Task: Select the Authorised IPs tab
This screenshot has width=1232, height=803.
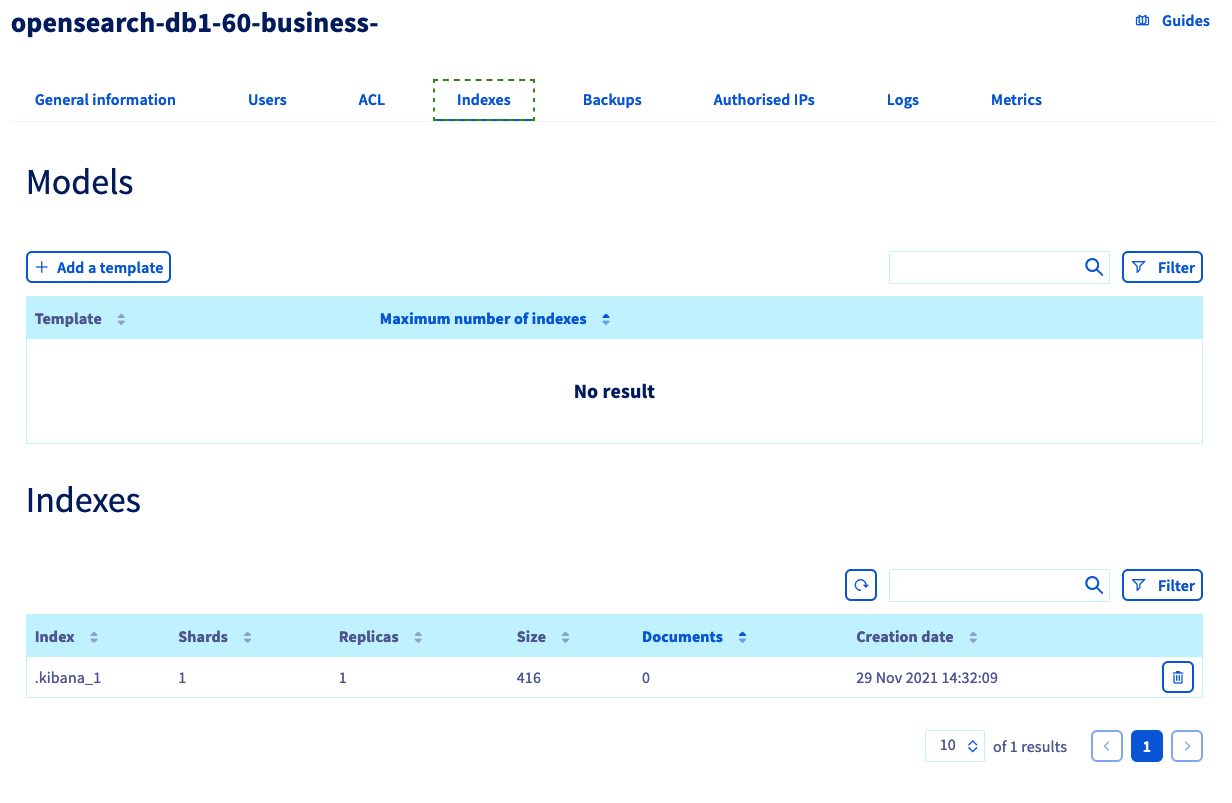Action: [764, 100]
